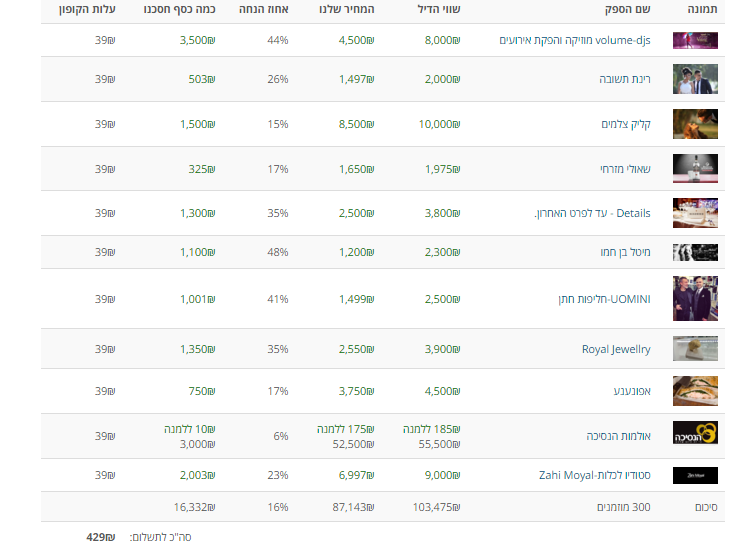Open the אולמות הנסיכה logo thumbnail
The width and height of the screenshot is (745, 546).
point(695,432)
